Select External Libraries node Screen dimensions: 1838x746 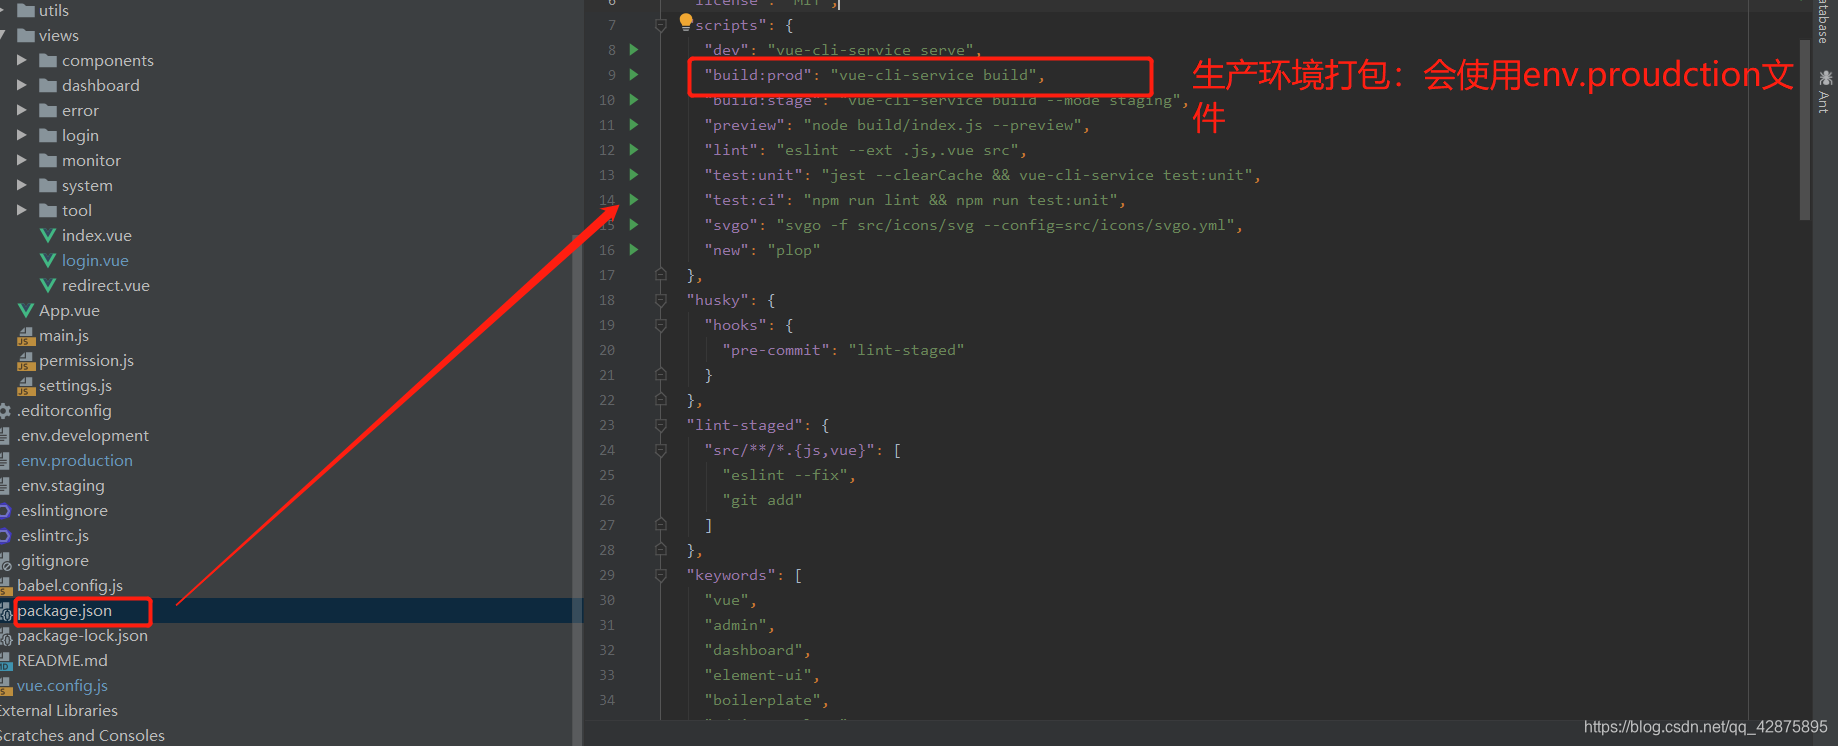[x=59, y=710]
